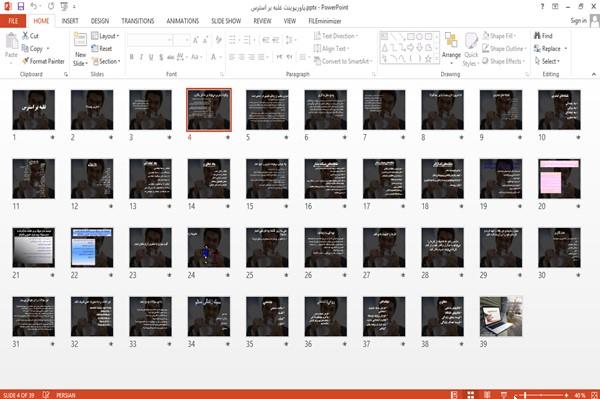The height and width of the screenshot is (399, 600).
Task: Start slide show from status bar
Action: (504, 395)
